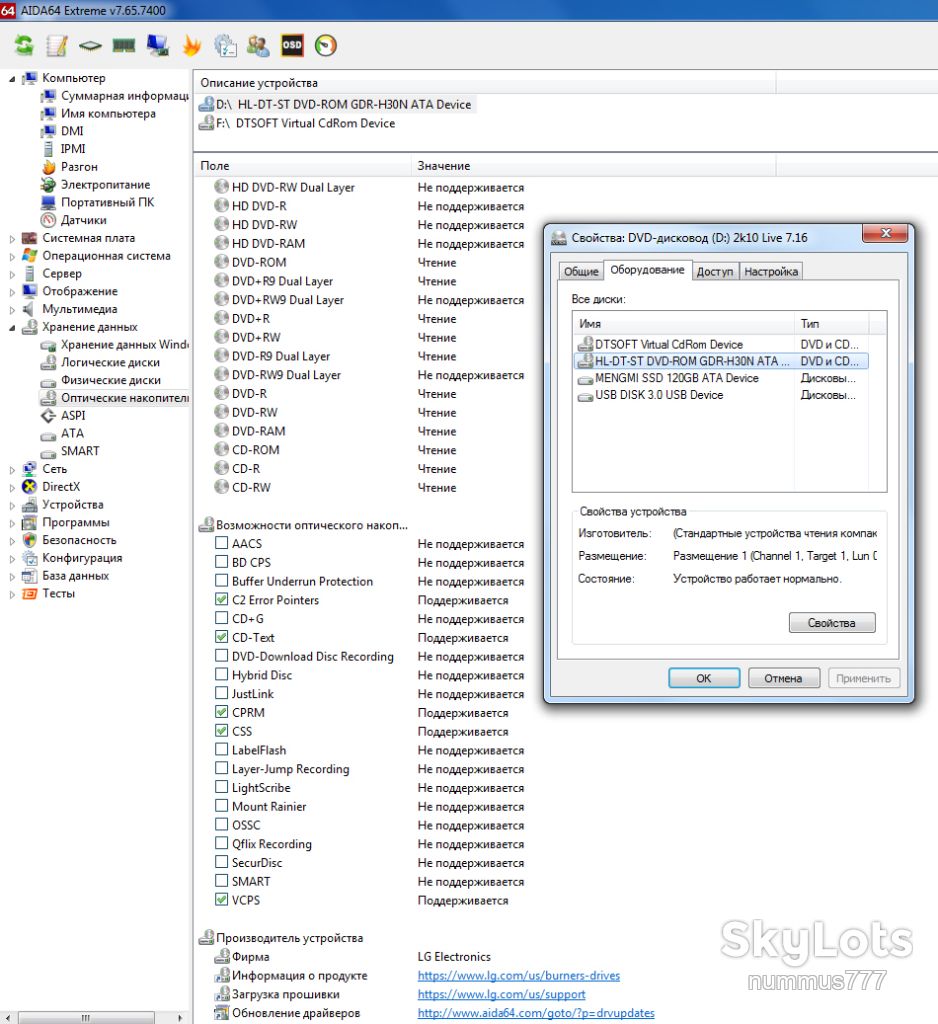Open the Report wizard toolbar icon
This screenshot has height=1024, width=938.
coord(57,45)
